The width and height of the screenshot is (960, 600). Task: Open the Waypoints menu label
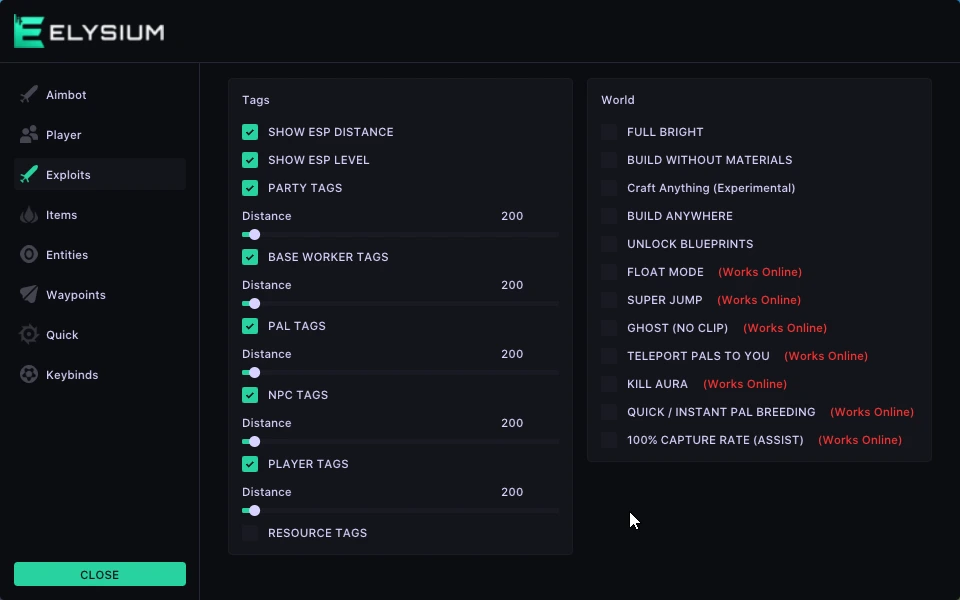pos(76,295)
